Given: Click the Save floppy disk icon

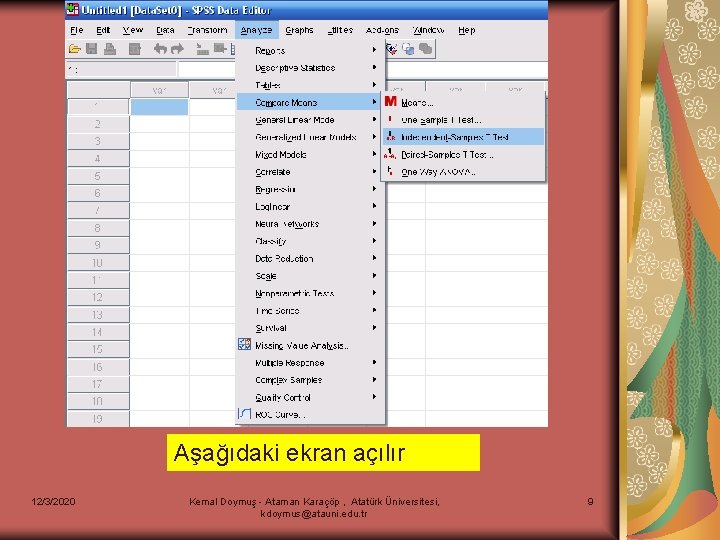Looking at the screenshot, I should pos(91,49).
